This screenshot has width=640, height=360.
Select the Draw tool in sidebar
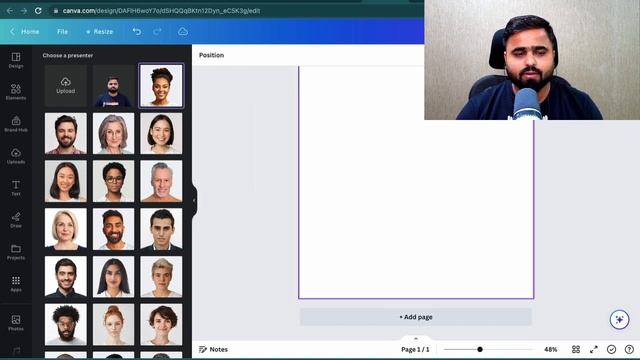16,220
